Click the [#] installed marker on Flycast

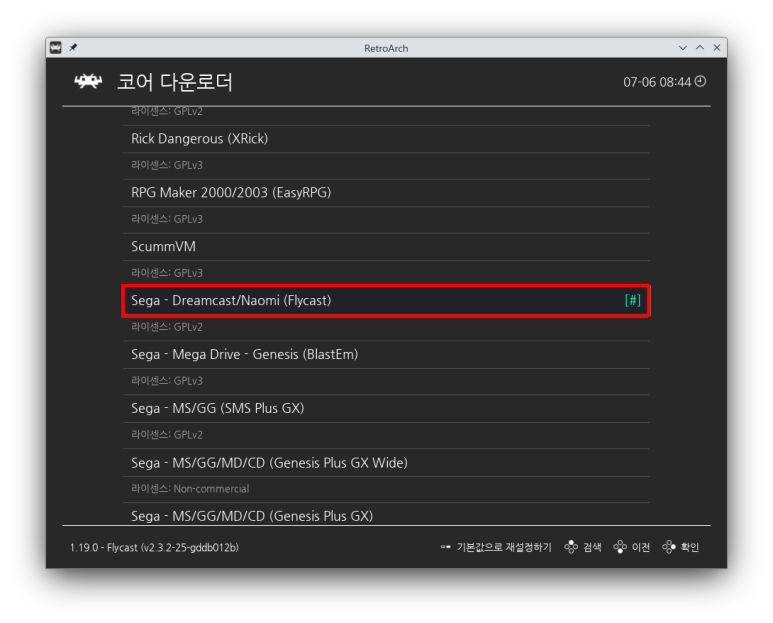(x=632, y=300)
